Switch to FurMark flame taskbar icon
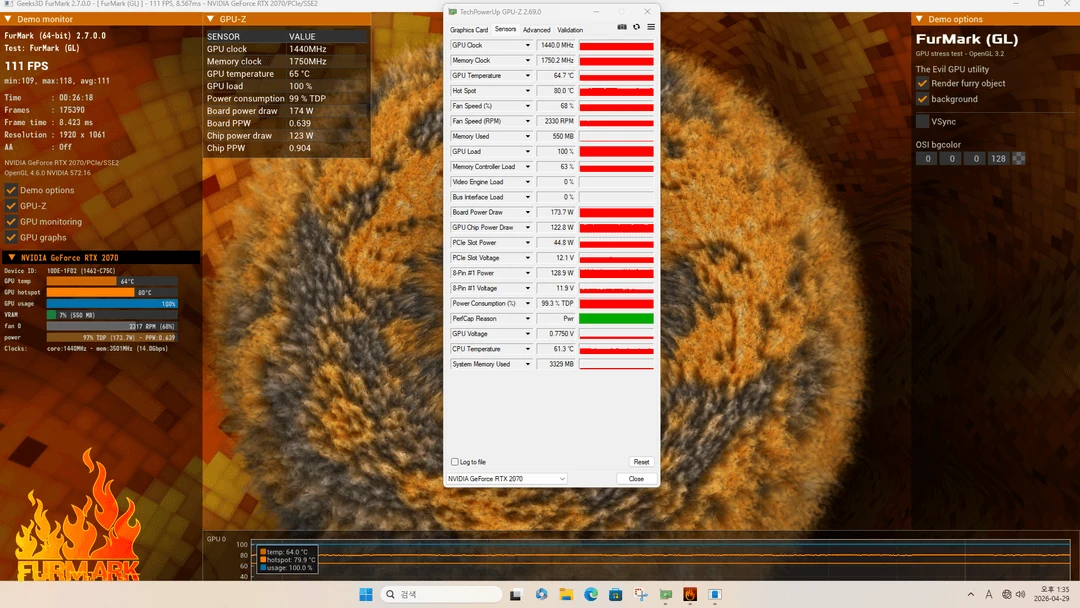 (690, 594)
